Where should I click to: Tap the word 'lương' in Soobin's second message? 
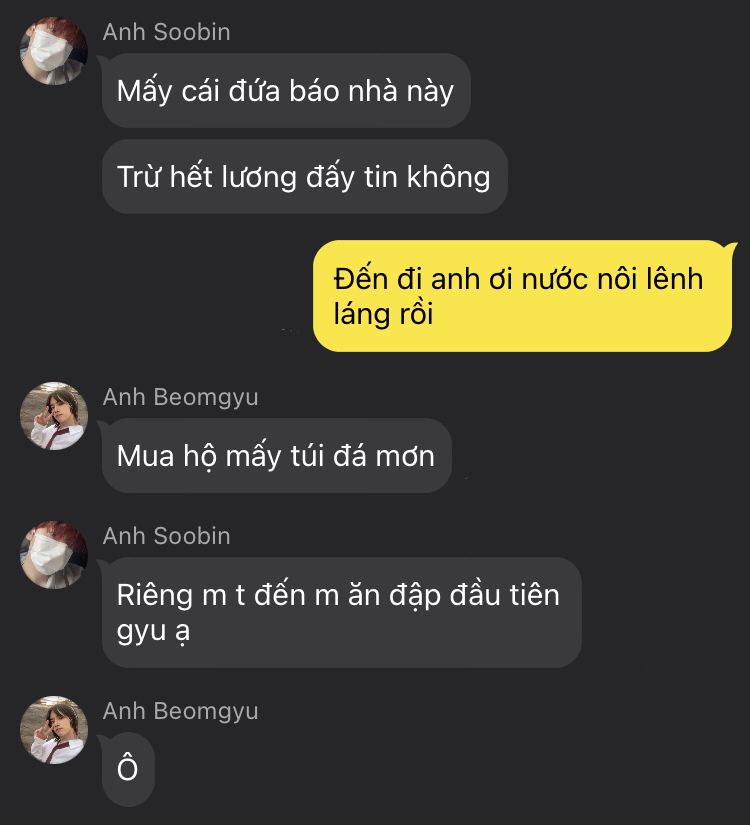pyautogui.click(x=258, y=177)
